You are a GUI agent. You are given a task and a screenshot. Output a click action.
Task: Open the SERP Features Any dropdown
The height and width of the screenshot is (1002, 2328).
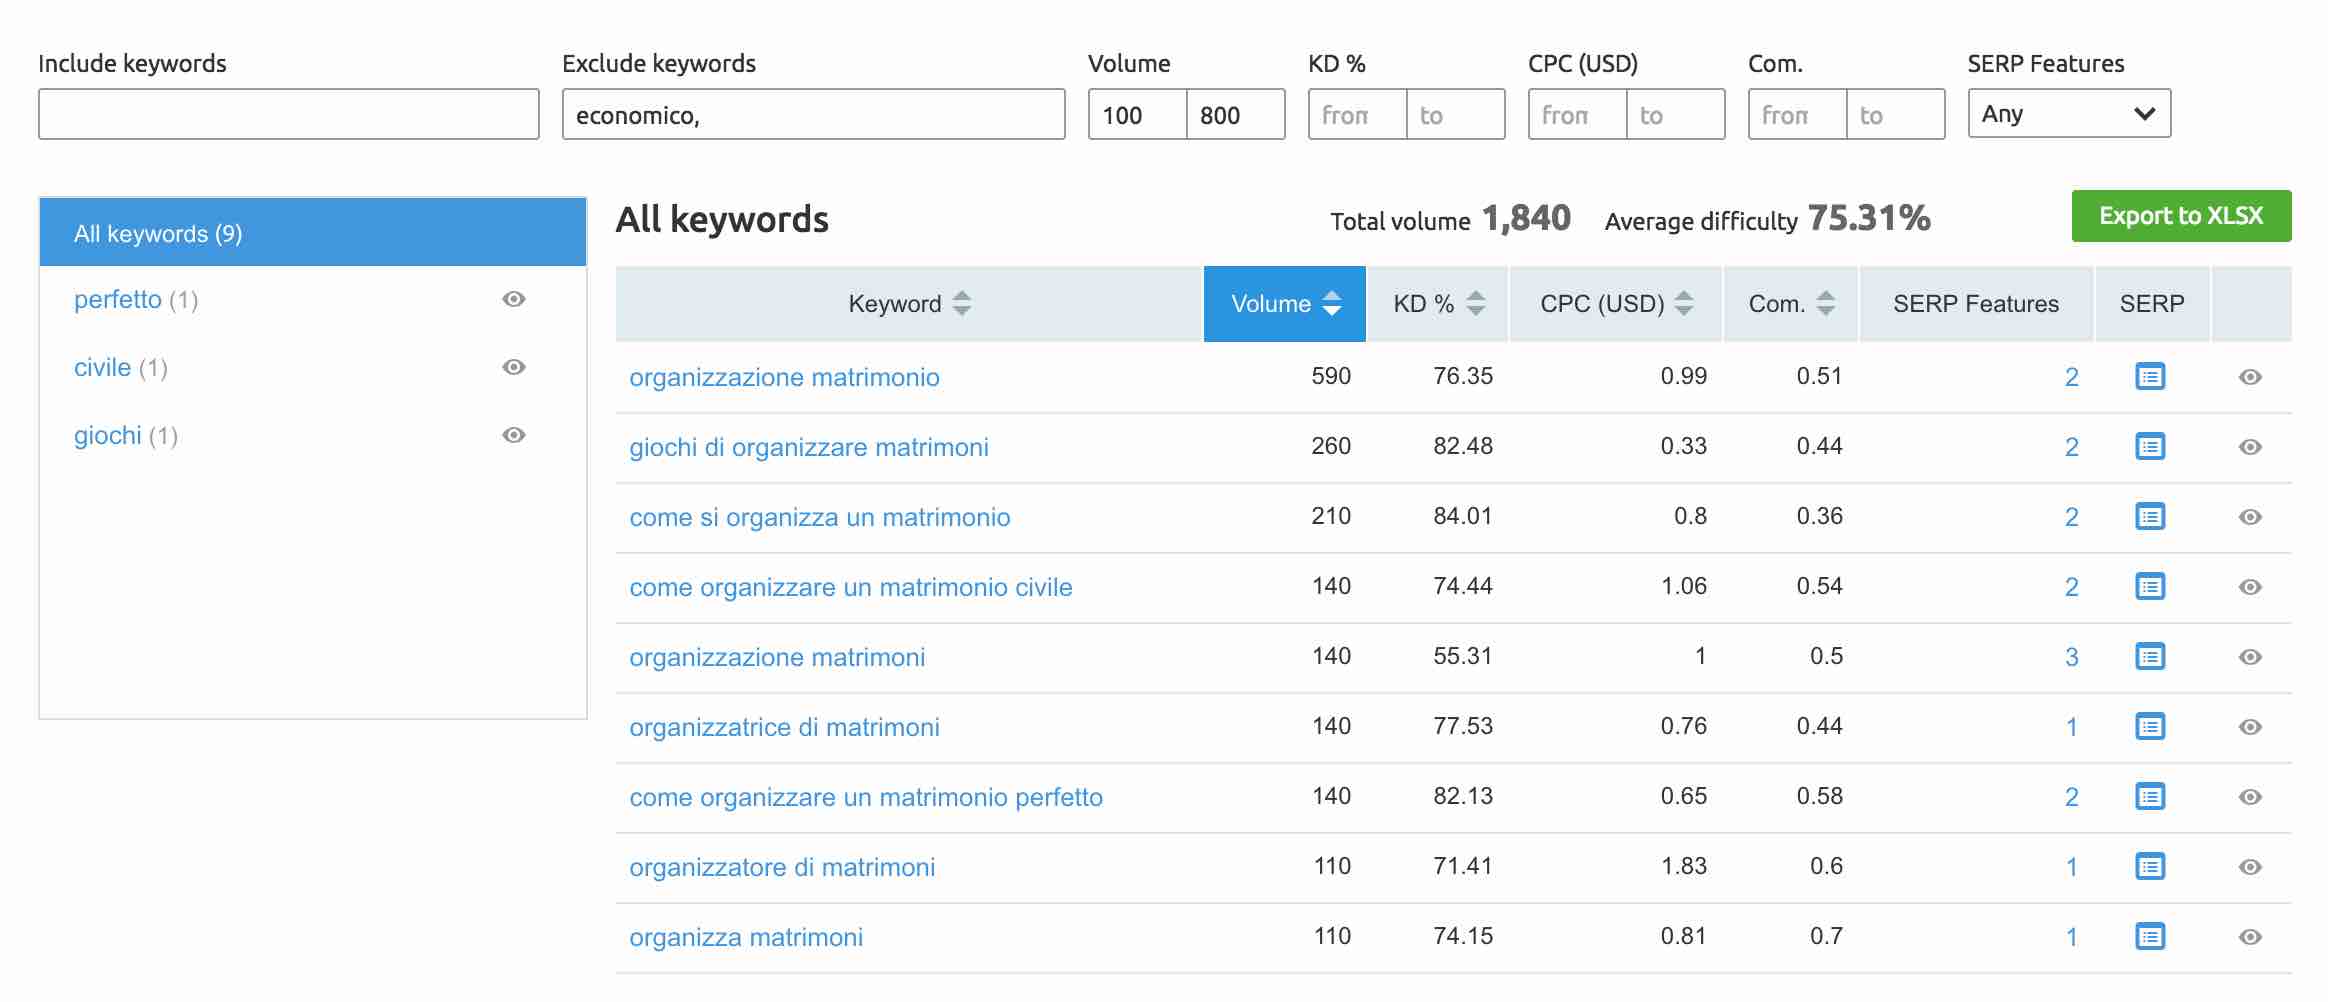[2069, 114]
